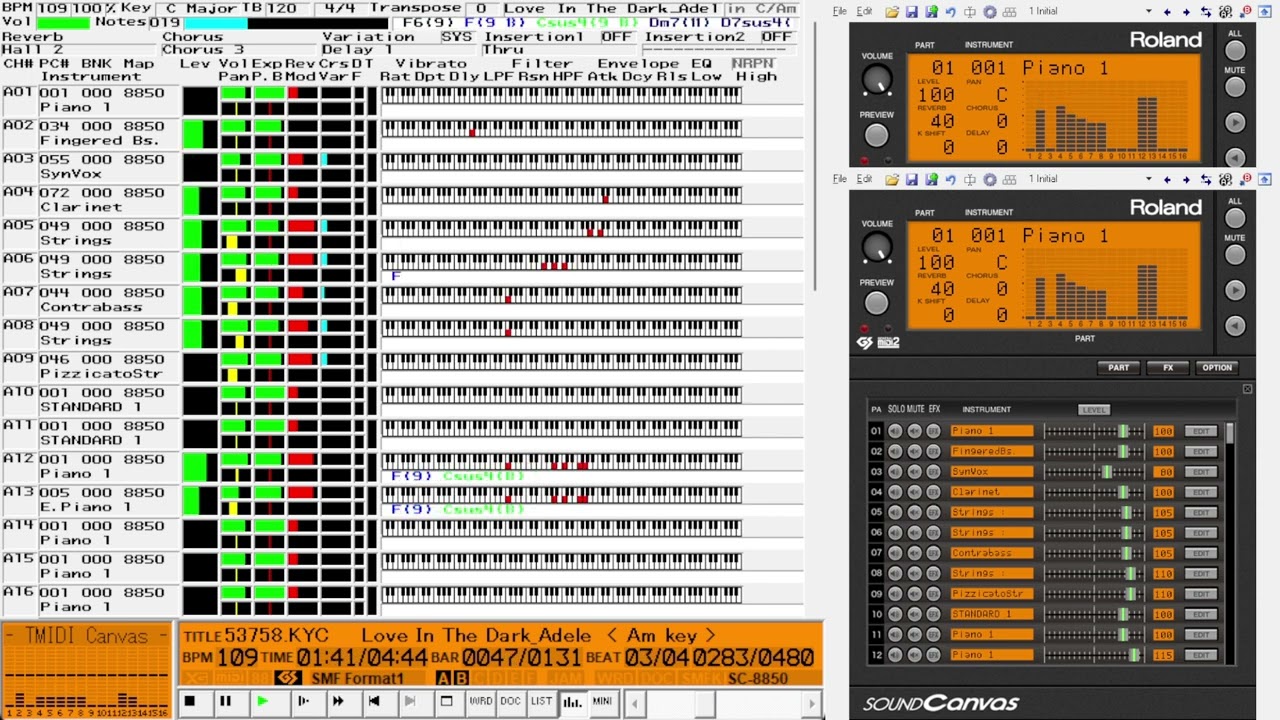Click open folder icon in upper Sound Canvas toolbar
The height and width of the screenshot is (720, 1280).
pyautogui.click(x=892, y=12)
